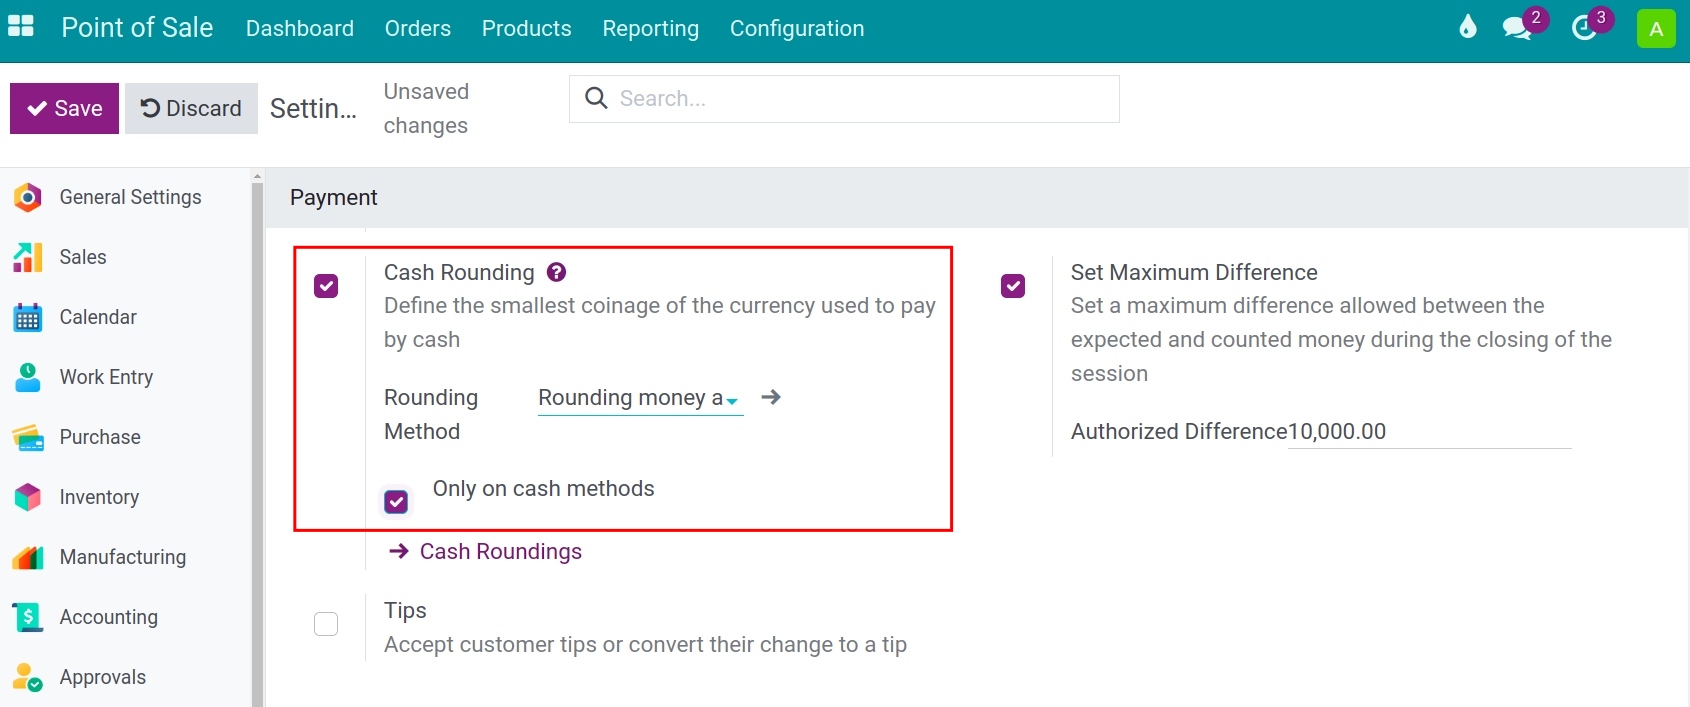Image resolution: width=1690 pixels, height=707 pixels.
Task: Open the user avatar menu
Action: (1656, 28)
